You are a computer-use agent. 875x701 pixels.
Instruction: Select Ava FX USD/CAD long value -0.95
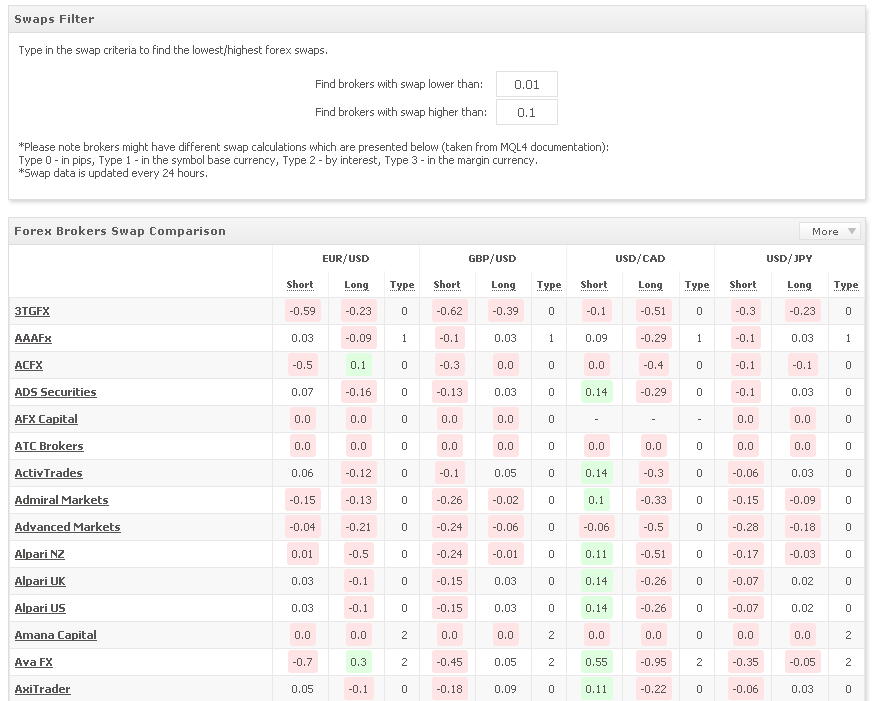click(x=653, y=662)
